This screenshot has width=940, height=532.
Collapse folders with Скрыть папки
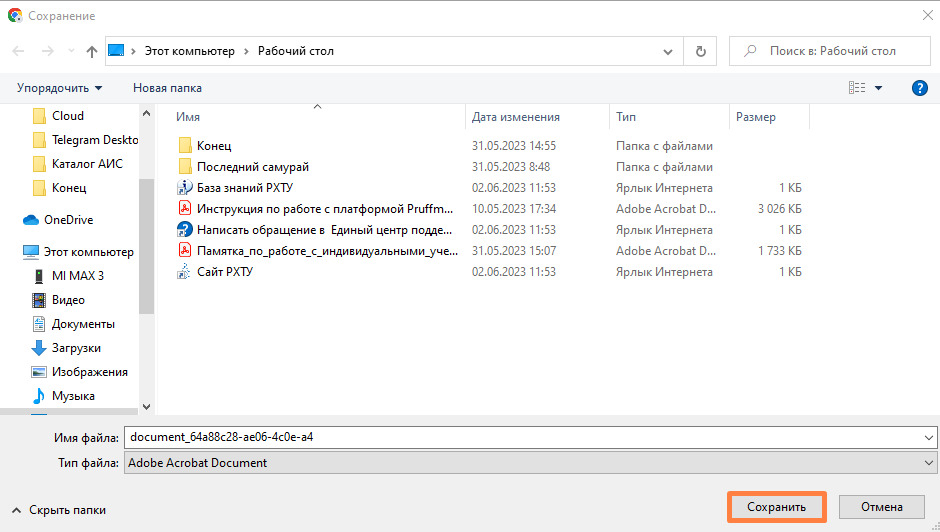59,510
